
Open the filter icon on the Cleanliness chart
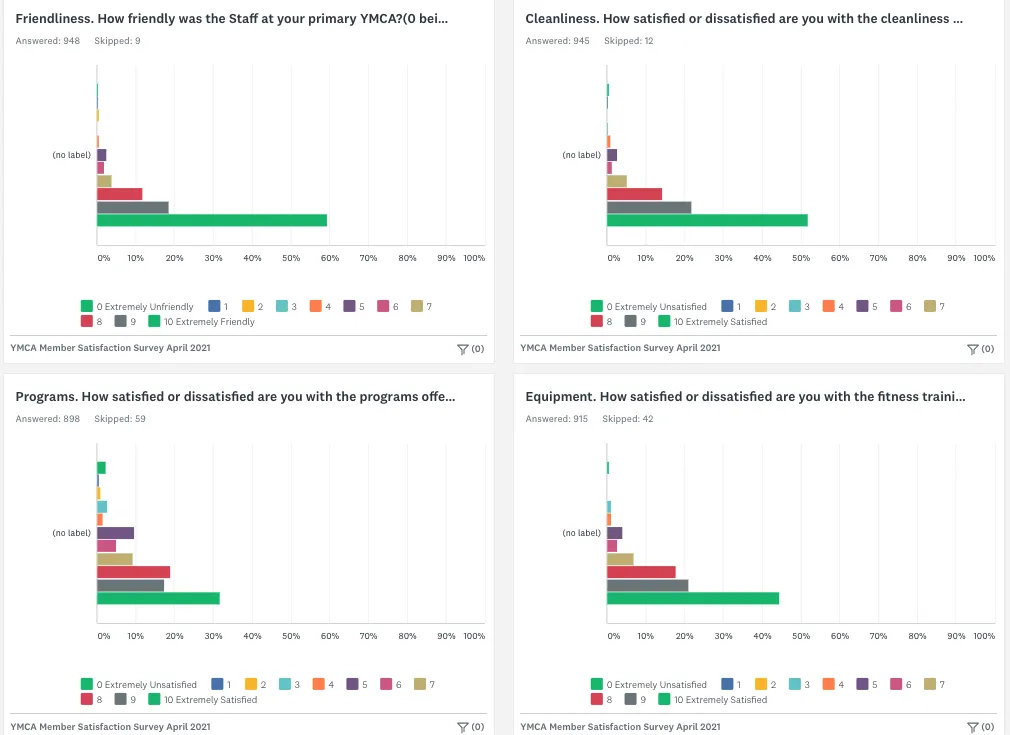(973, 349)
